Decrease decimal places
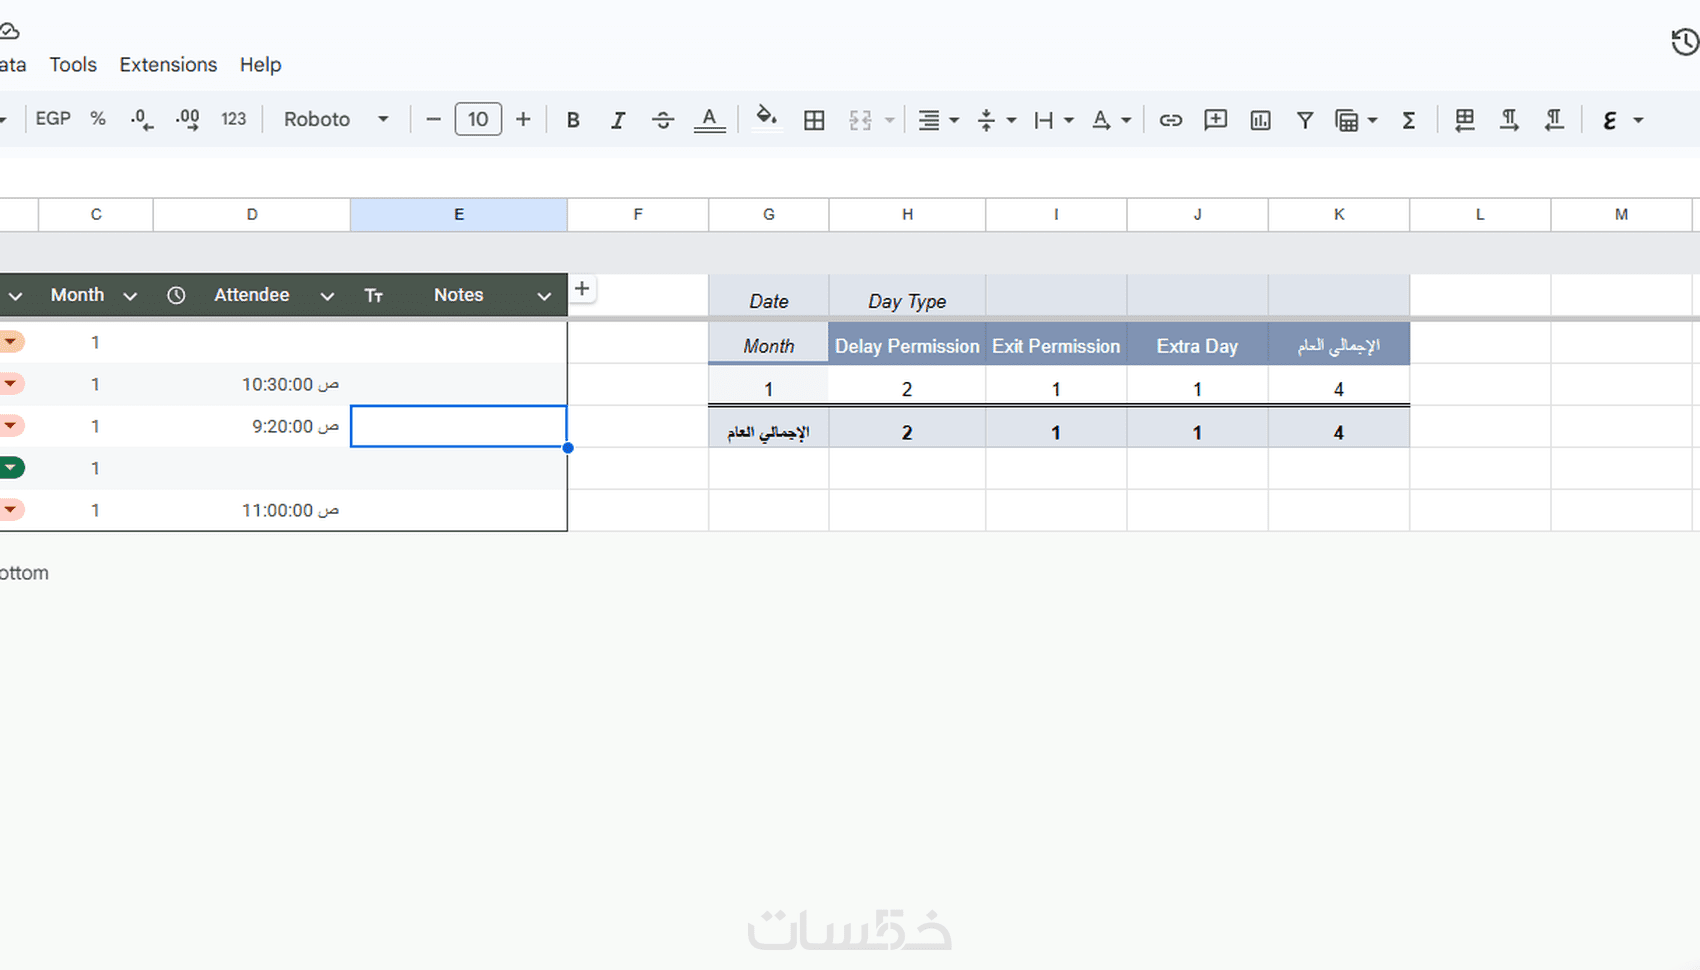This screenshot has width=1700, height=970. click(x=142, y=120)
